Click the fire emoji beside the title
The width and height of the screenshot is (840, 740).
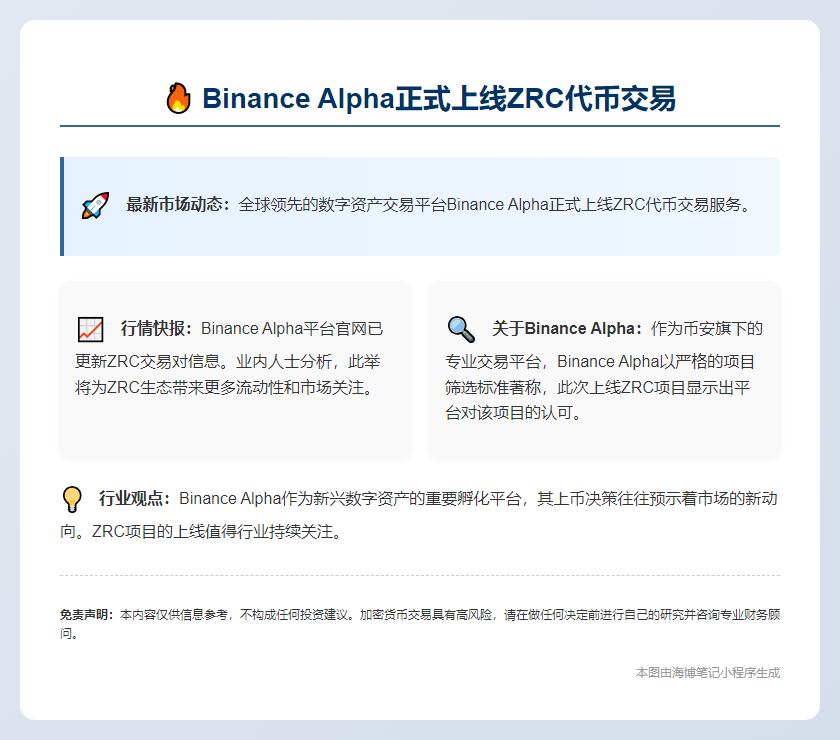tap(178, 98)
